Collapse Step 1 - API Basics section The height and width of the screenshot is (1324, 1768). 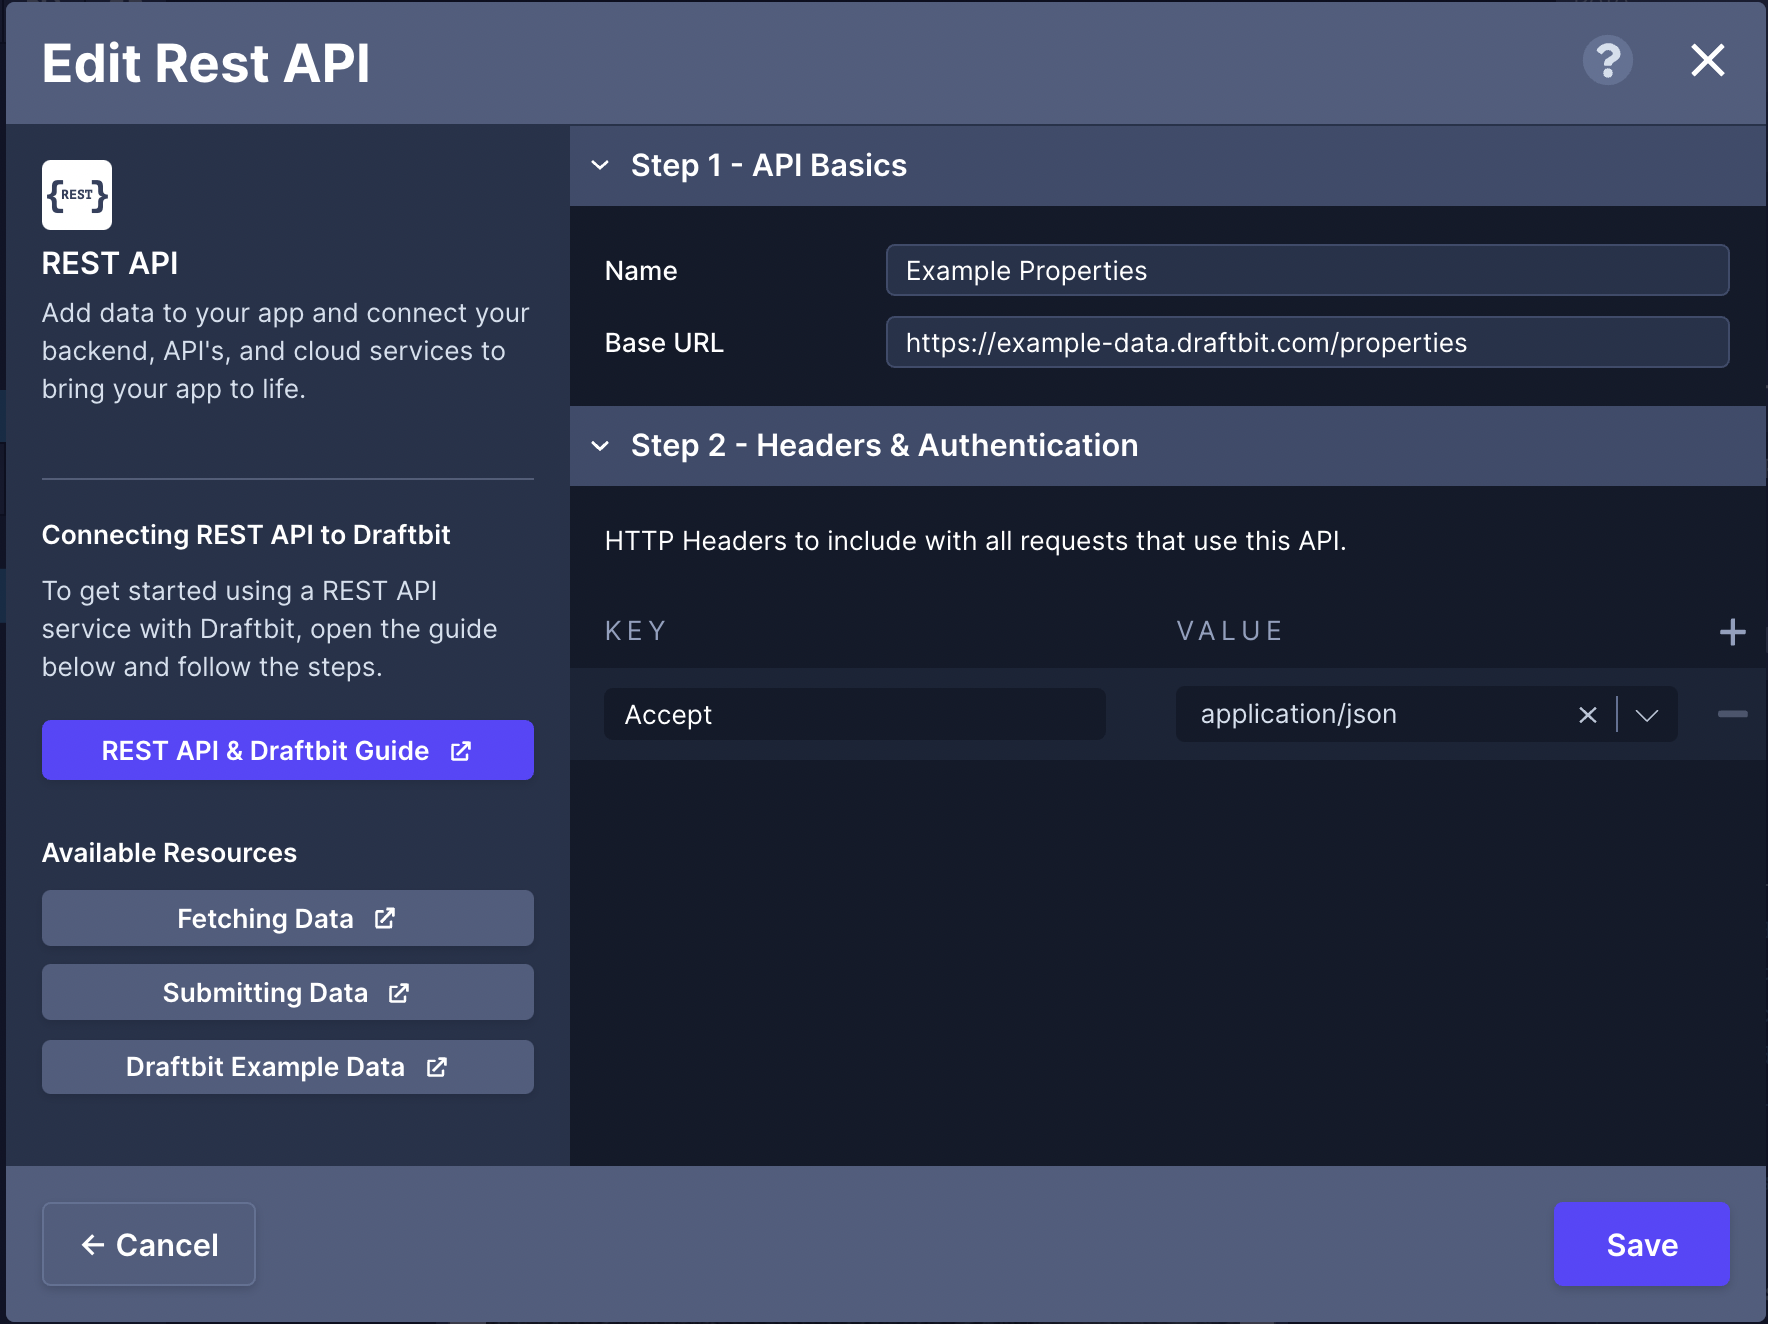click(600, 165)
